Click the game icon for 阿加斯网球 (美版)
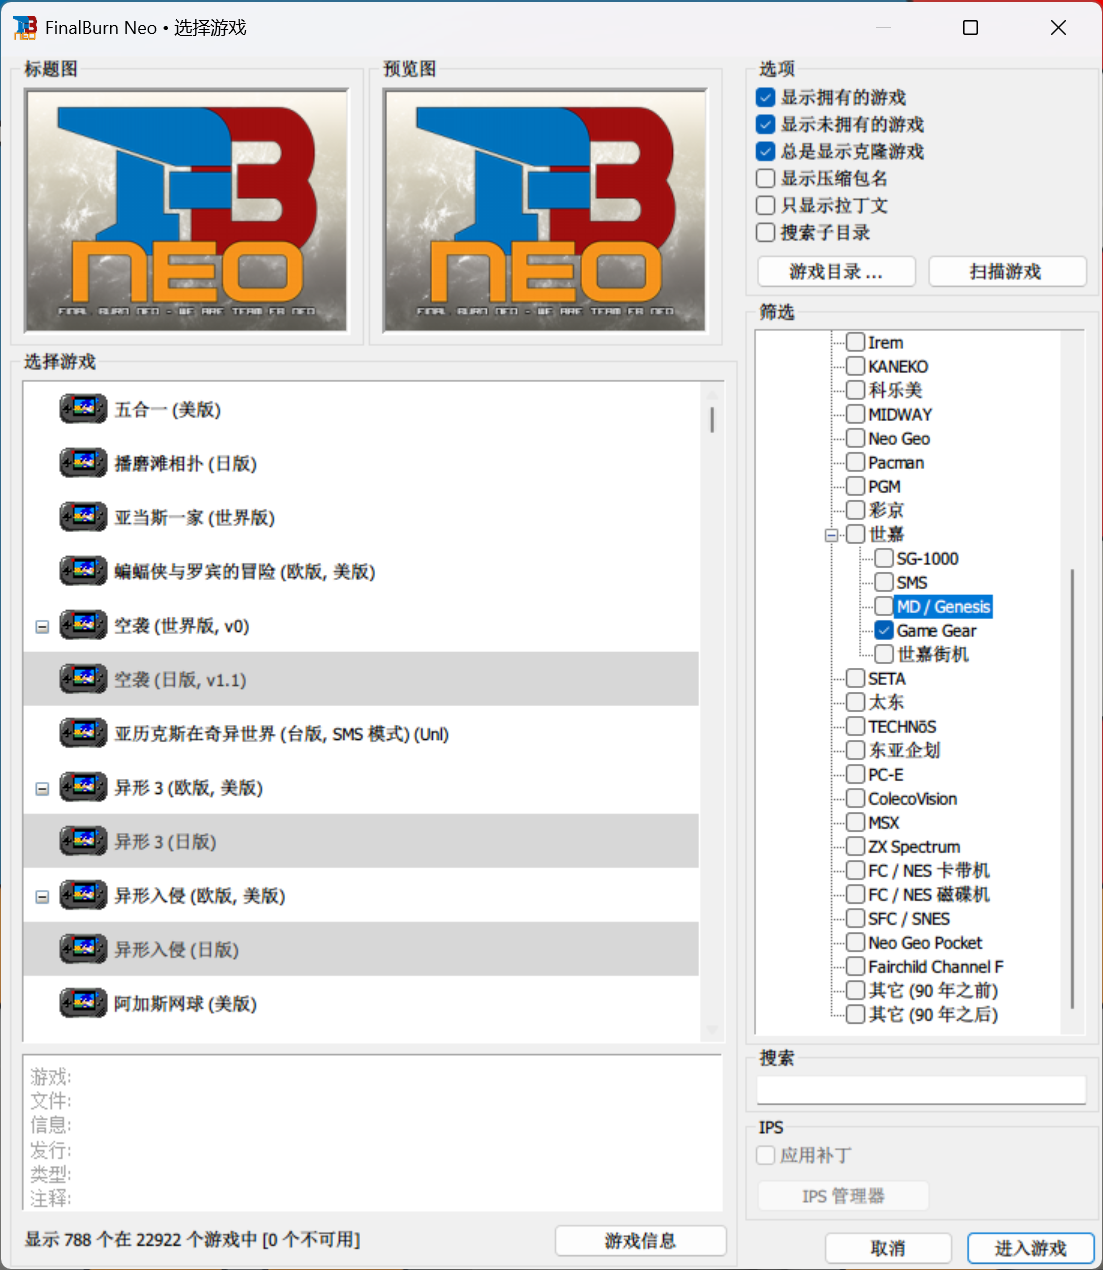Viewport: 1103px width, 1270px height. click(x=83, y=1003)
